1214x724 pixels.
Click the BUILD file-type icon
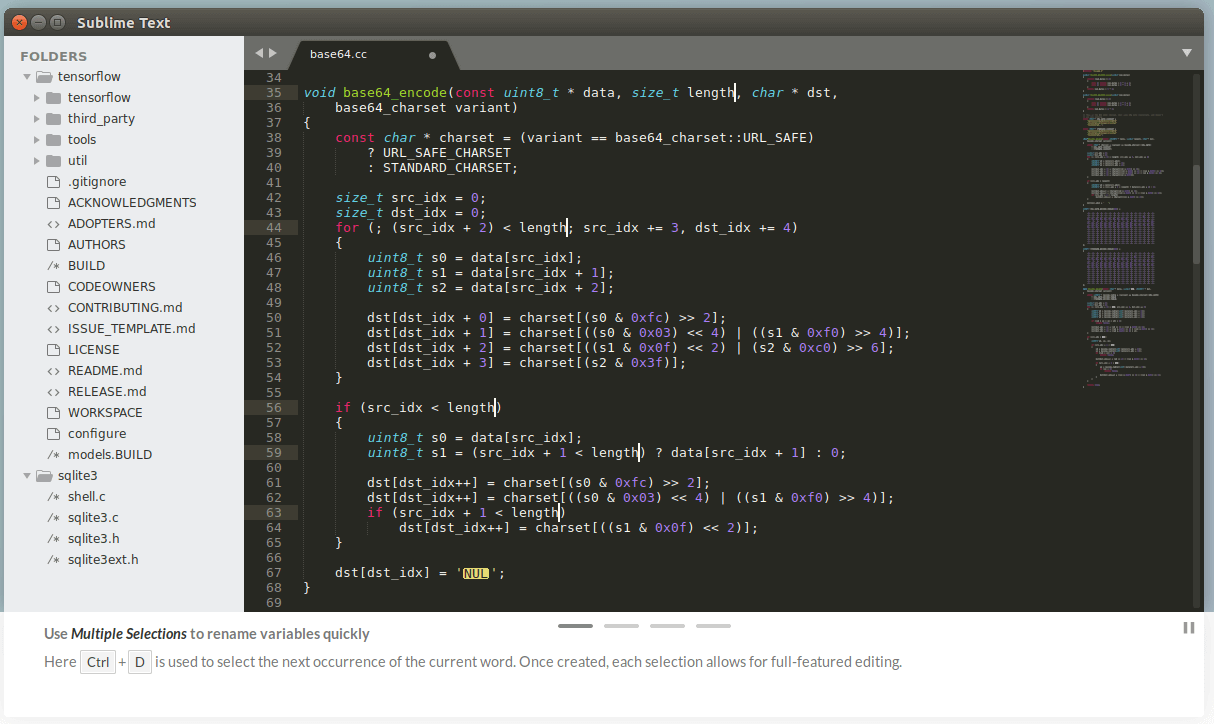click(52, 265)
